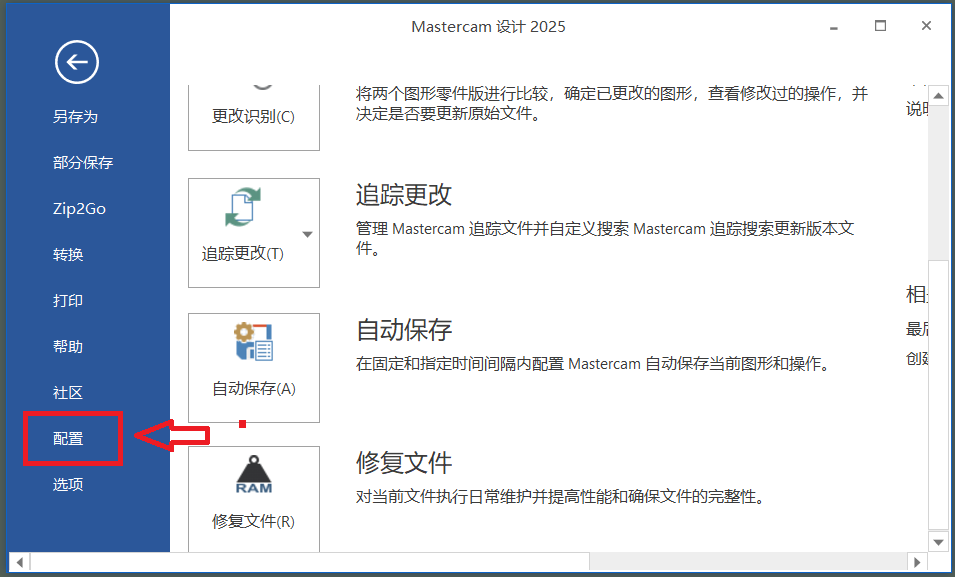The height and width of the screenshot is (577, 955).
Task: Select 部分保存 in the sidebar
Action: (x=83, y=163)
